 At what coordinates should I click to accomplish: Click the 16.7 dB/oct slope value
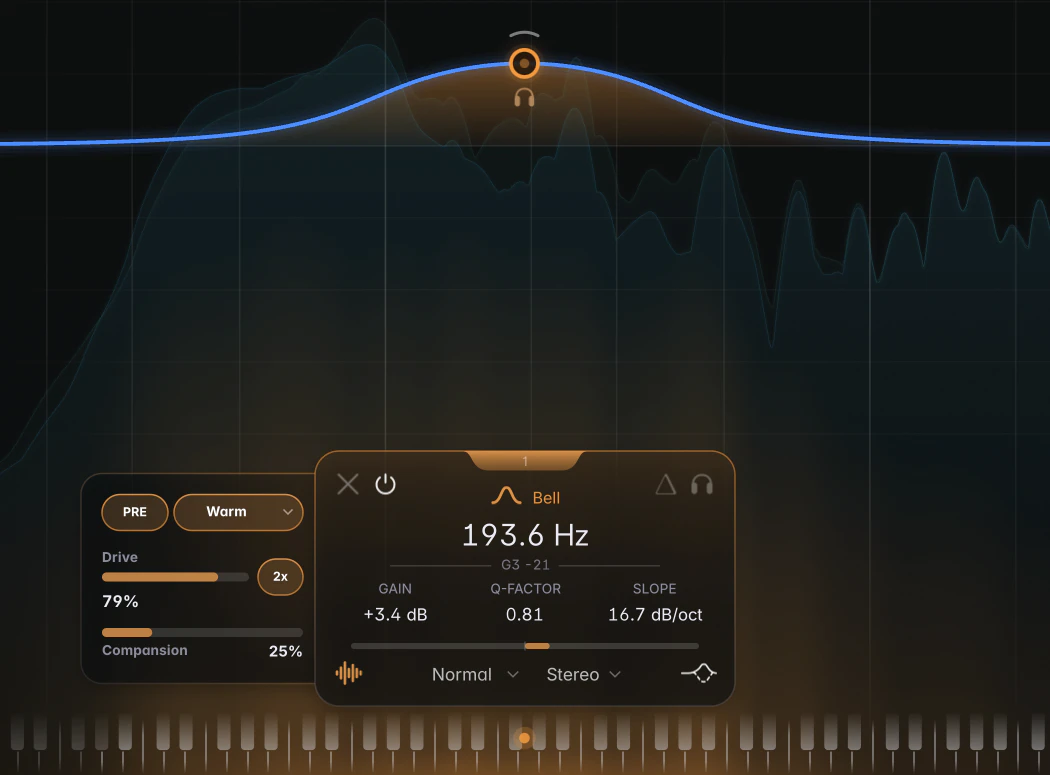[x=655, y=614]
